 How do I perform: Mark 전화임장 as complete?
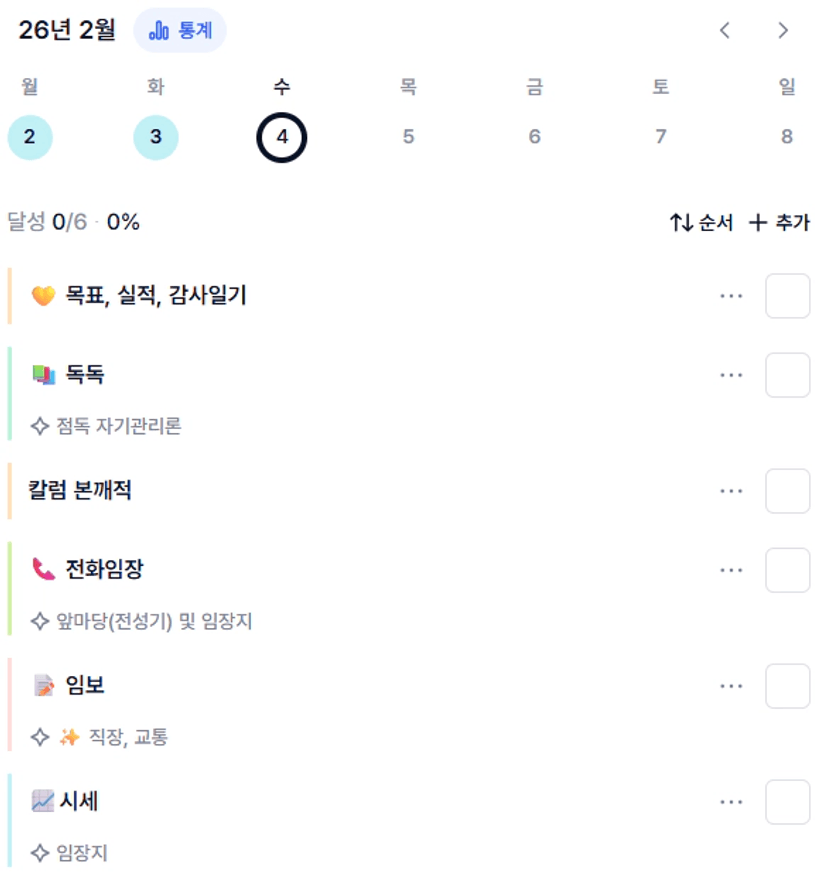point(787,570)
